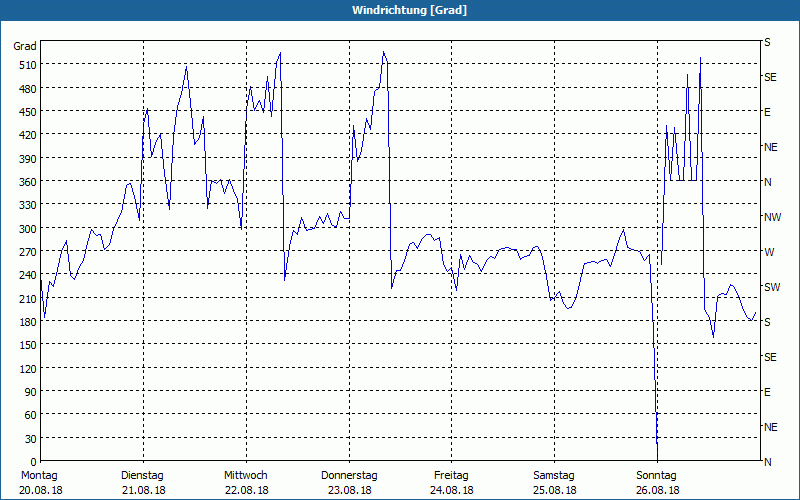
Task: Click the 120 value on left axis
Action: pyautogui.click(x=28, y=368)
